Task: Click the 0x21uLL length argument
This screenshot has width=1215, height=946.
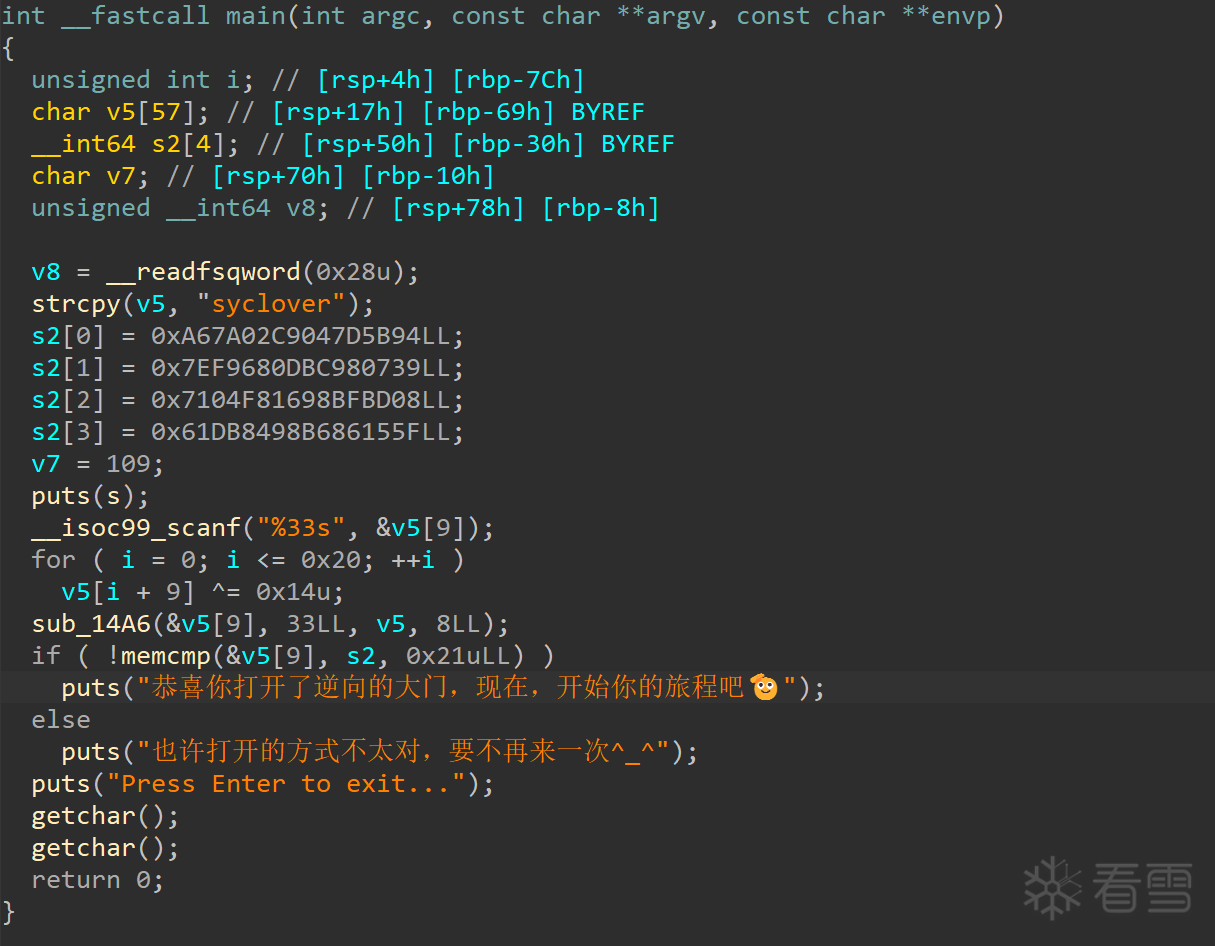Action: (465, 656)
